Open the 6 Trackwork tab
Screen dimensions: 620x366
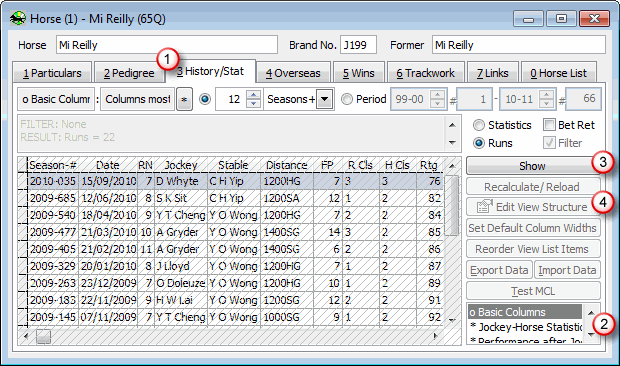425,73
